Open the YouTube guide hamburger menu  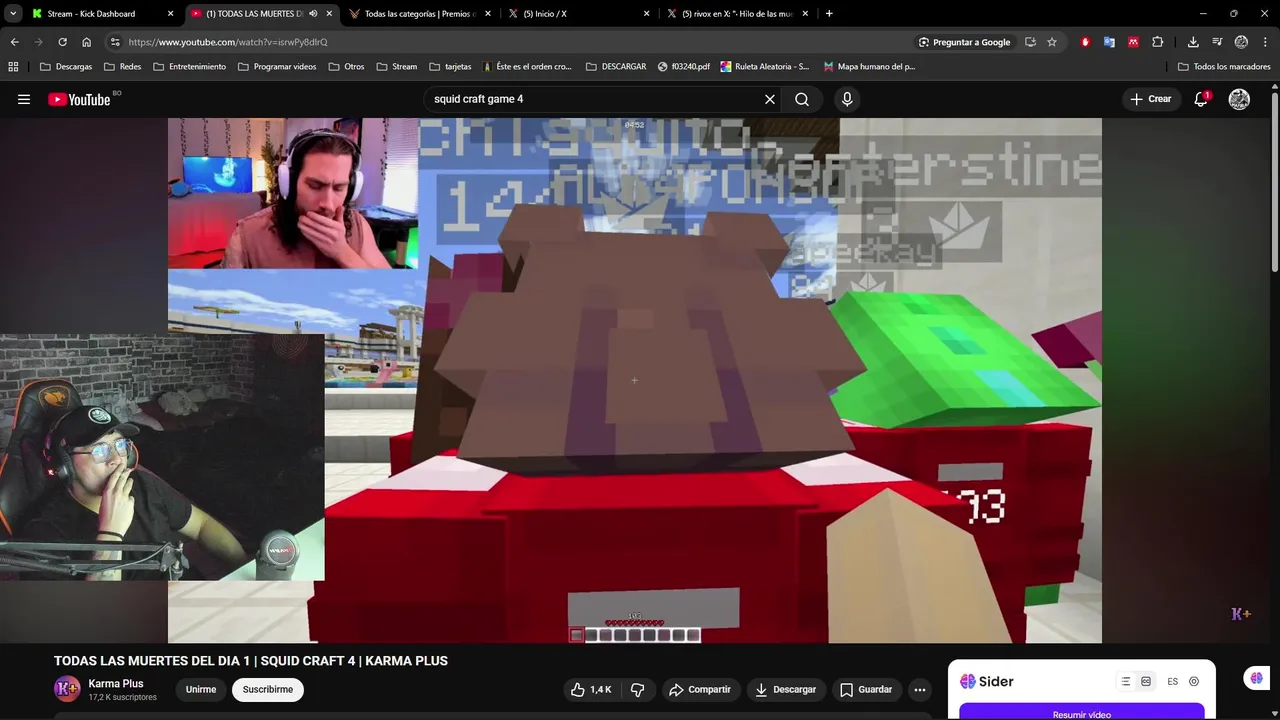pos(24,99)
